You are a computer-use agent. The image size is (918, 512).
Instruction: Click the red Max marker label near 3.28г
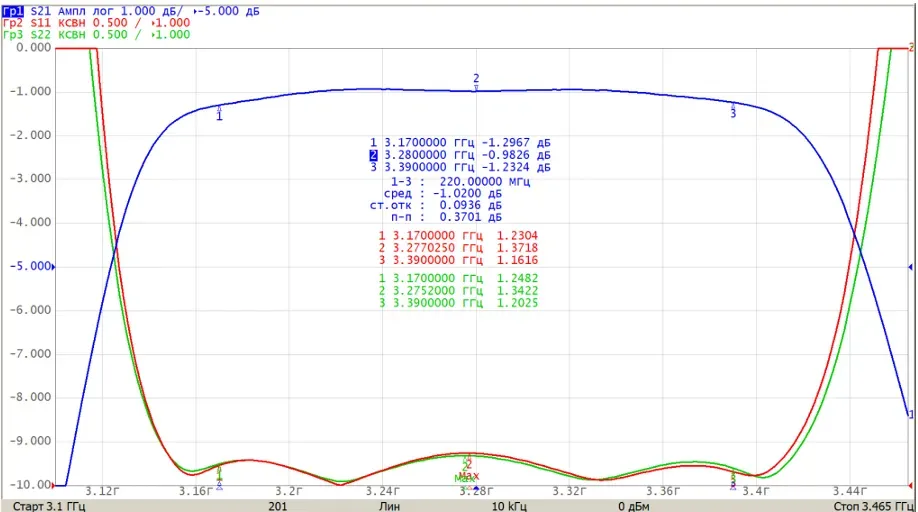[469, 476]
